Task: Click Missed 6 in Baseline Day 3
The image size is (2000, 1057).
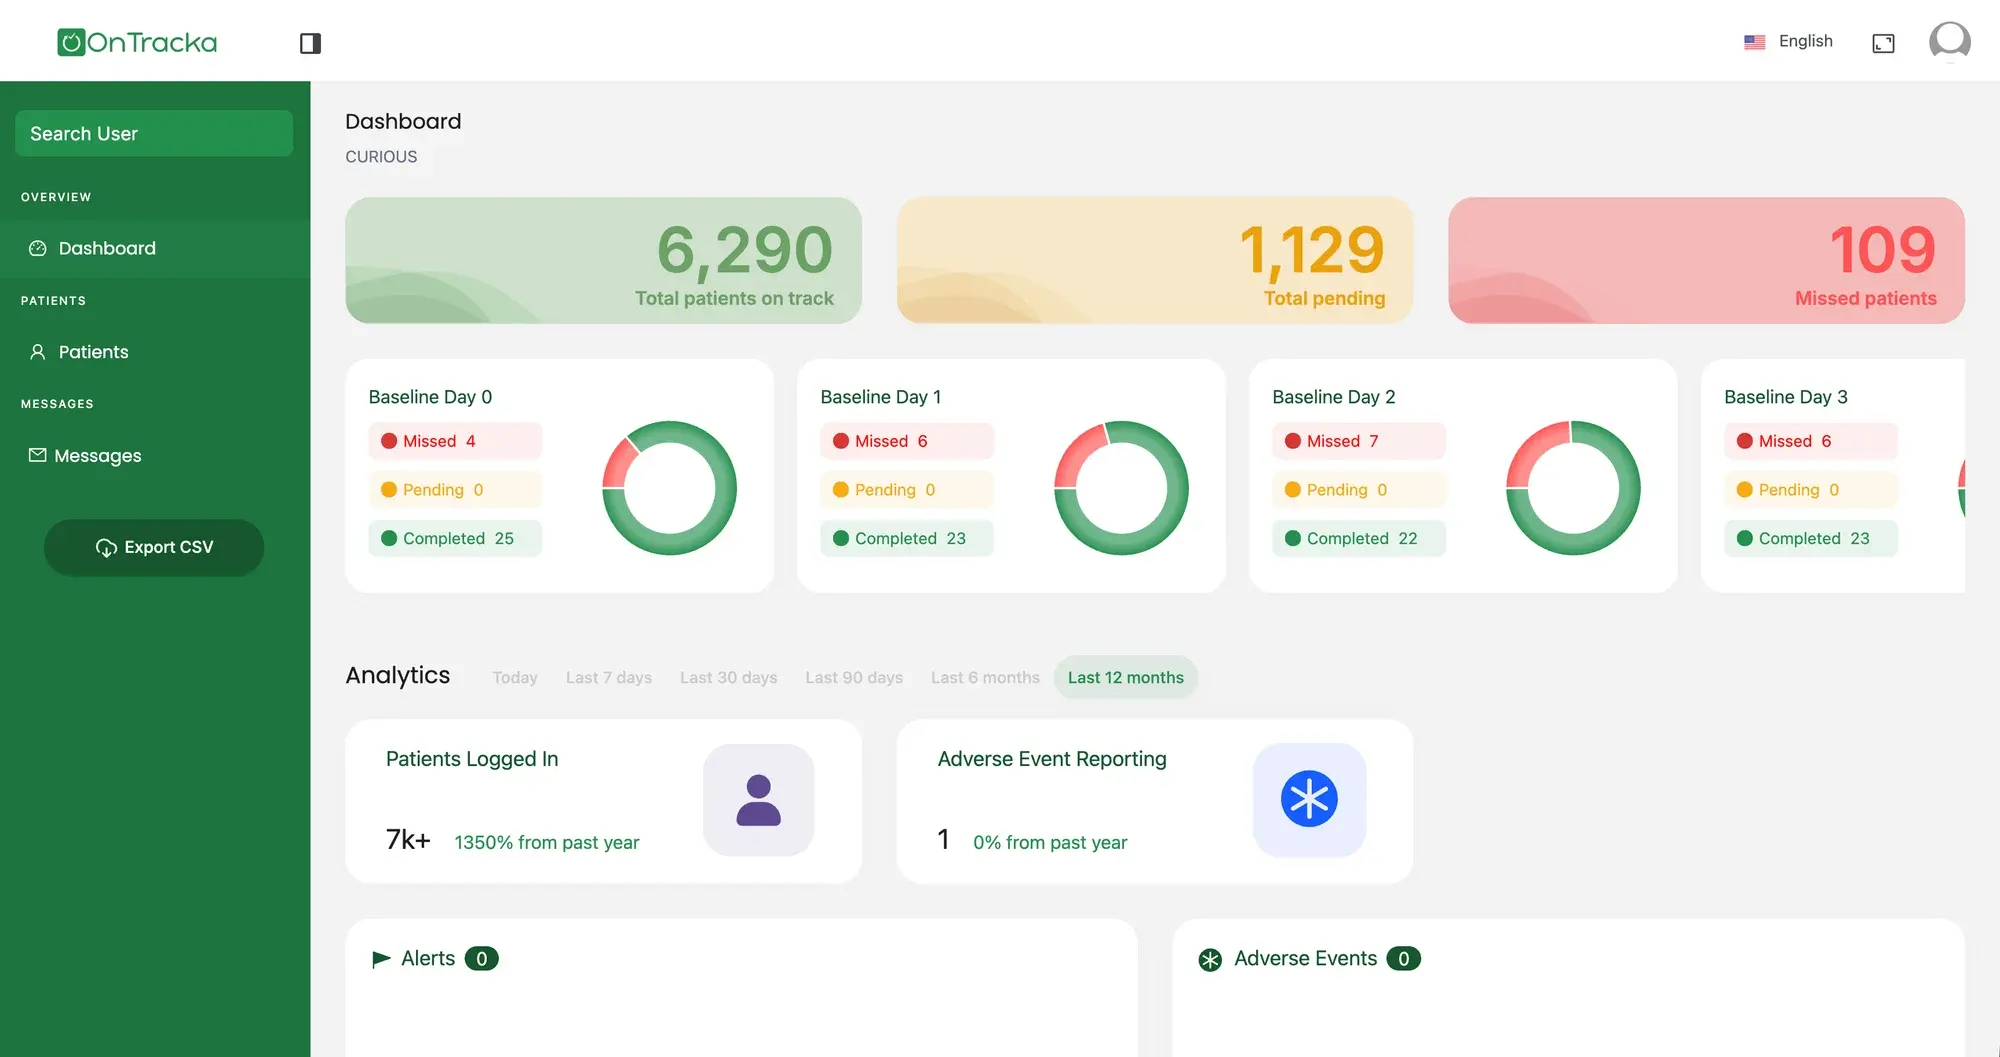Action: click(x=1811, y=441)
